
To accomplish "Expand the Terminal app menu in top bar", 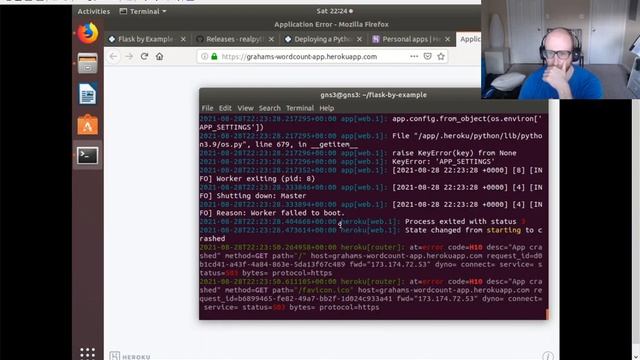I will 143,11.
